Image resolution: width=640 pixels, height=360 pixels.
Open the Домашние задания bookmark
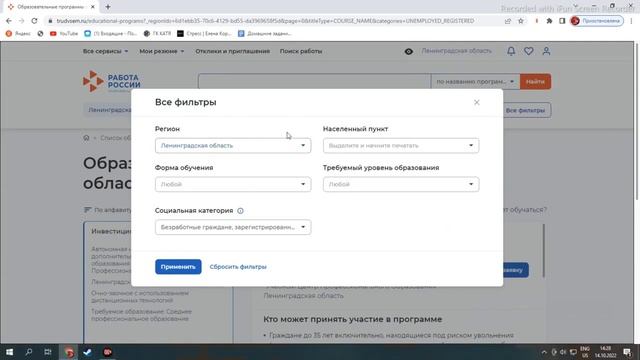click(x=264, y=34)
